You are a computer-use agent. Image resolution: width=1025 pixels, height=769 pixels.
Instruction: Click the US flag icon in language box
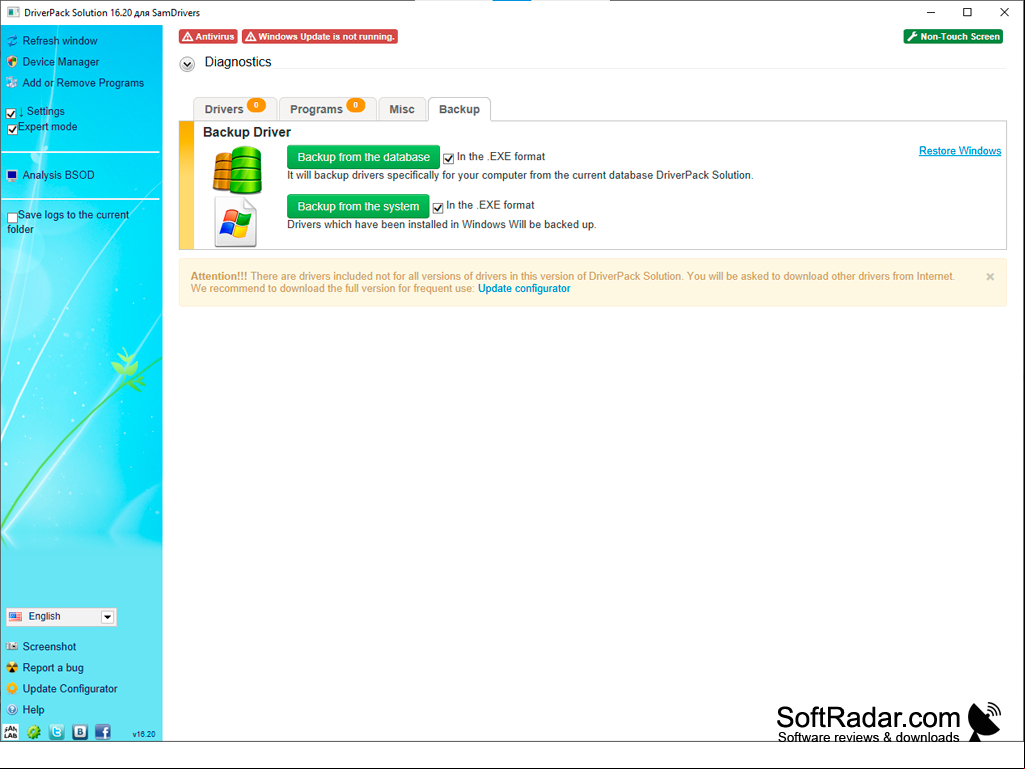(x=16, y=617)
